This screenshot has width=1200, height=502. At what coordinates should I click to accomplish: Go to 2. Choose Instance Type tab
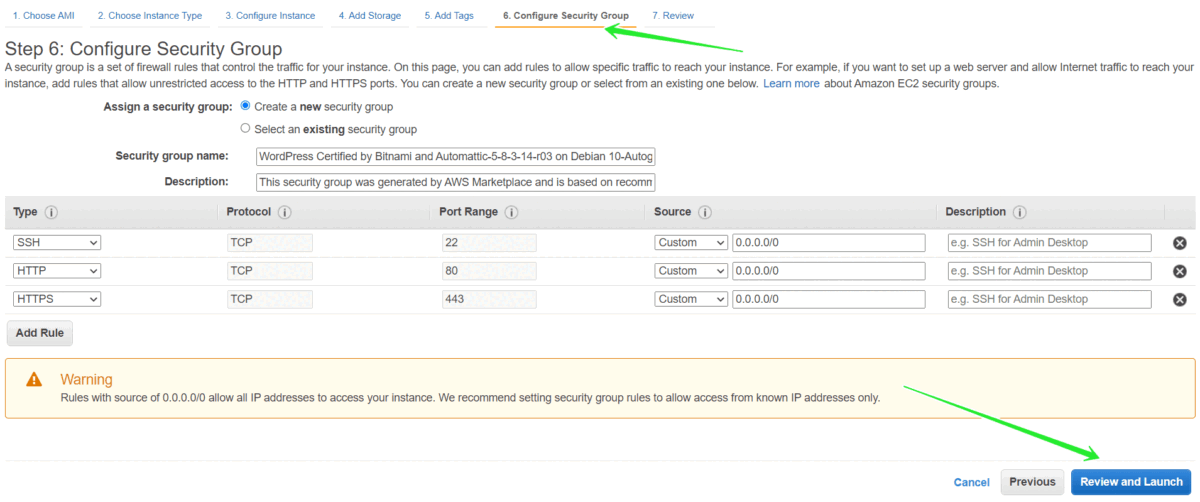[149, 16]
